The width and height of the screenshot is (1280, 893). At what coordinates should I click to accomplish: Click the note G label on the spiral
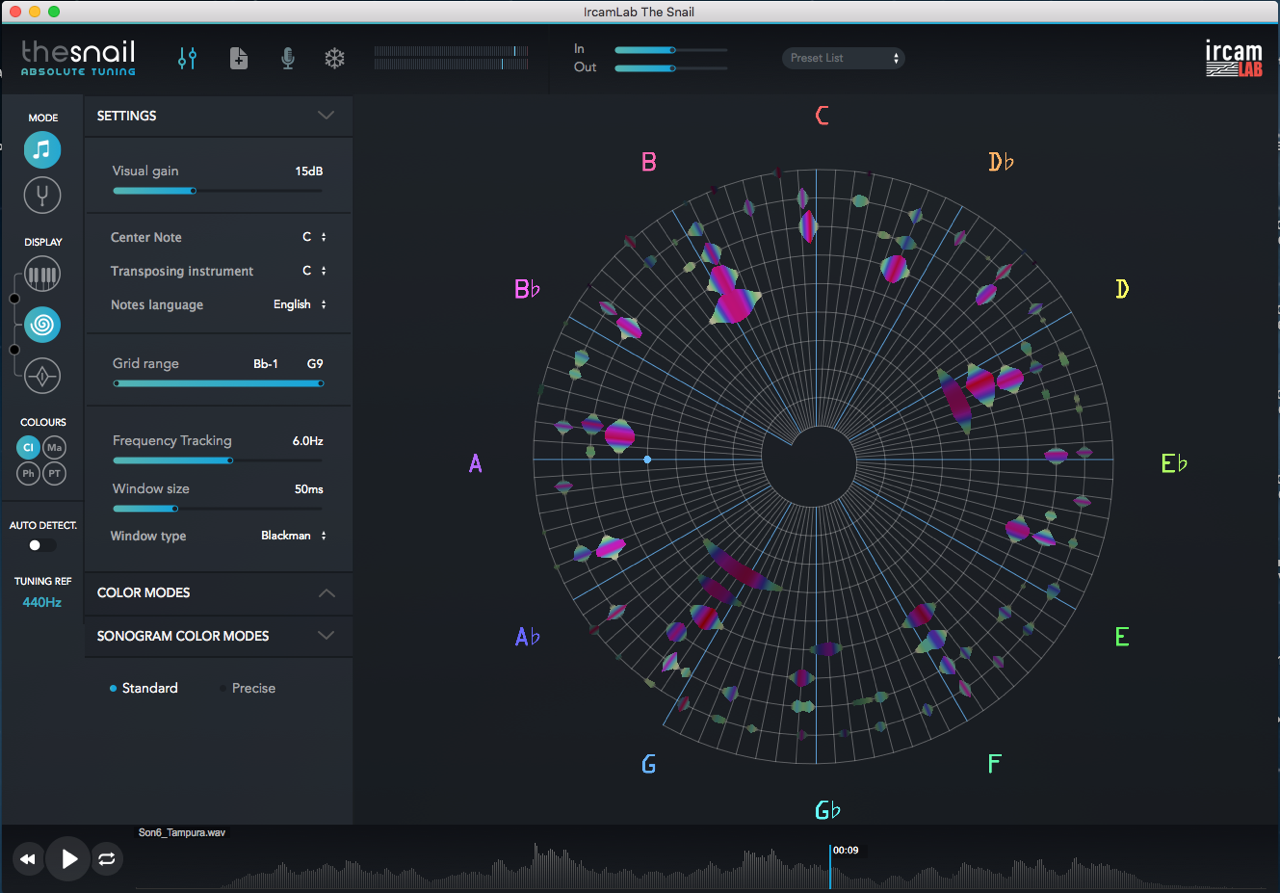coord(648,765)
